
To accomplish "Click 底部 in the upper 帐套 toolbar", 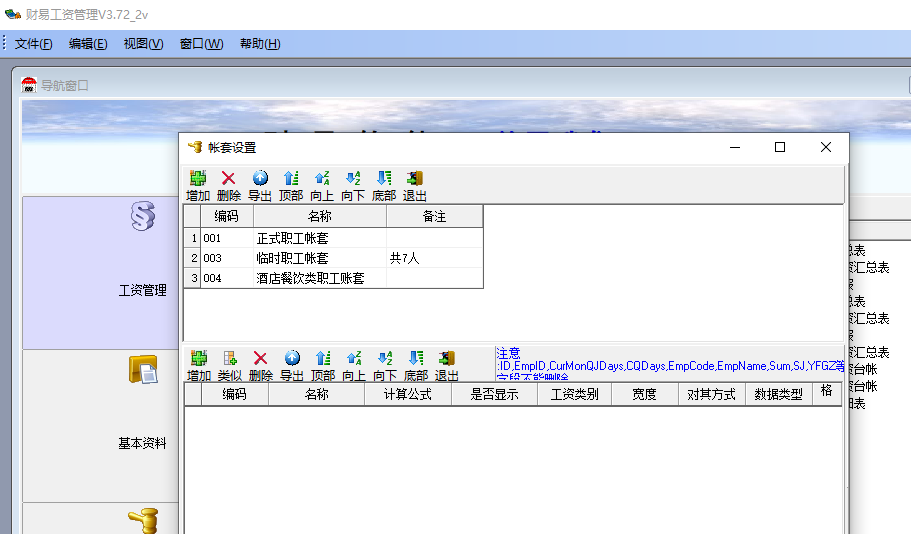I will 384,186.
